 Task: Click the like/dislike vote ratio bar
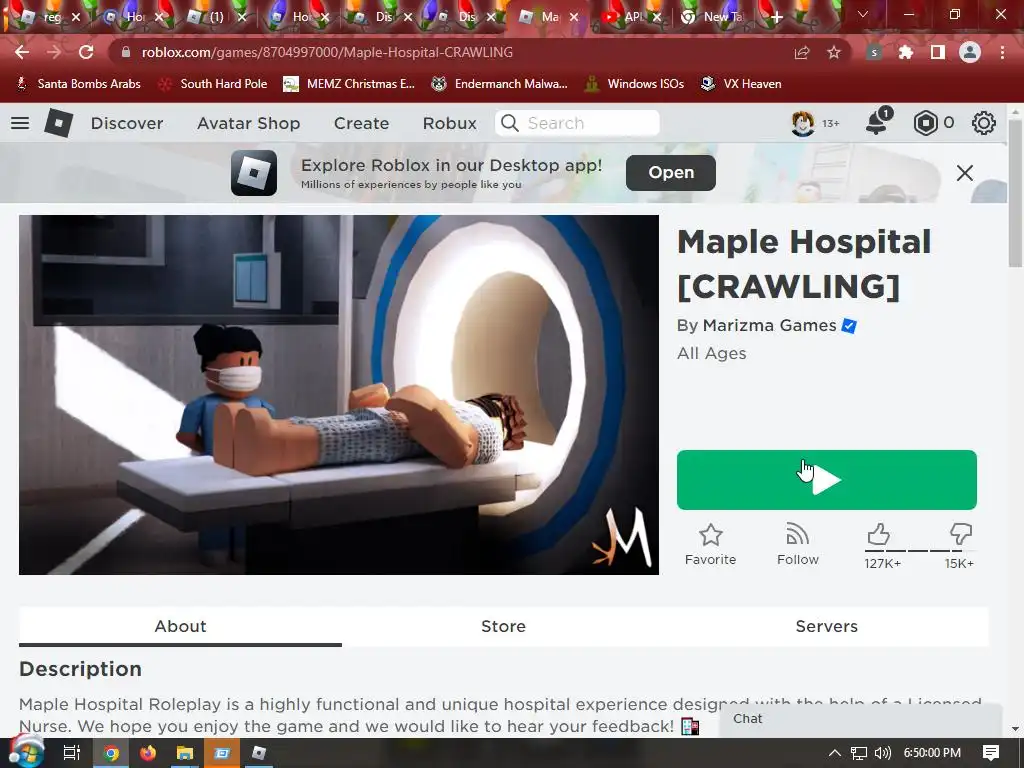(919, 551)
